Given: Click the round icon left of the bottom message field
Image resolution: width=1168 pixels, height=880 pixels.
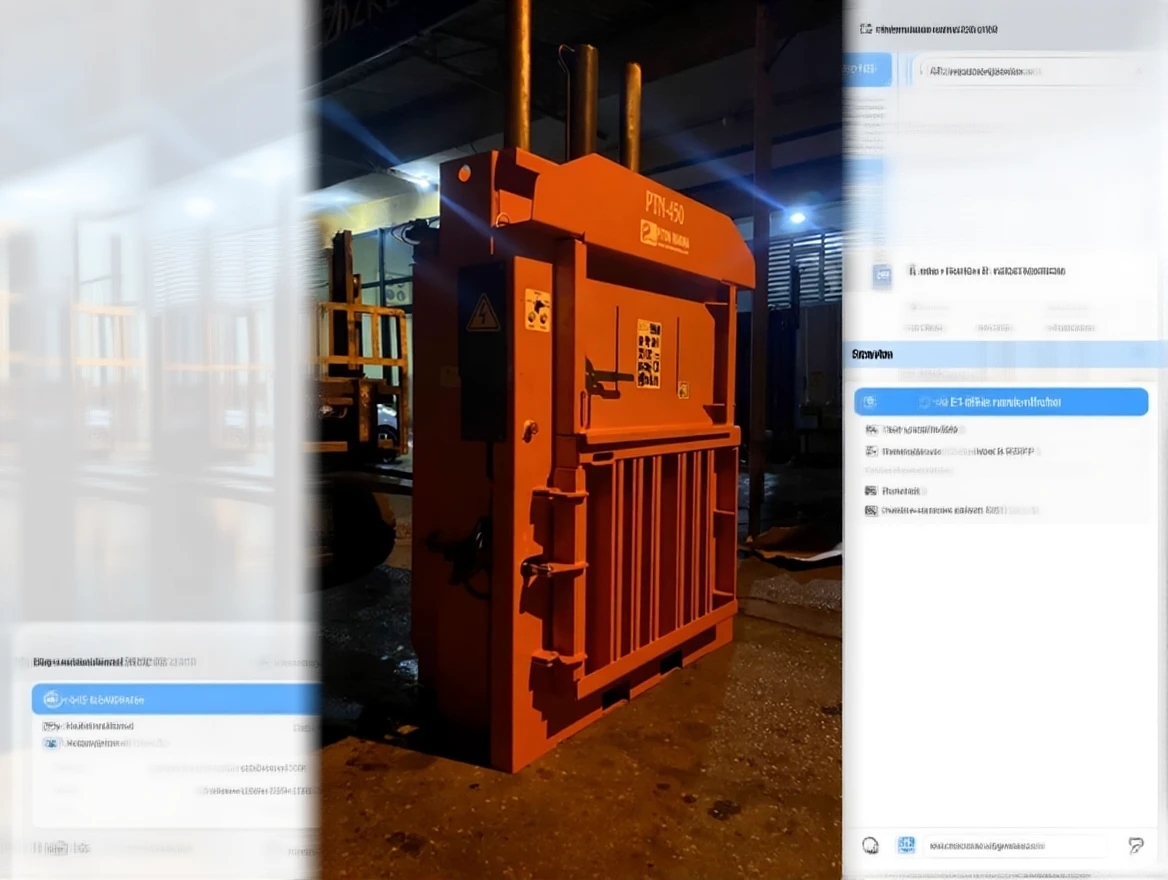Looking at the screenshot, I should coord(870,846).
